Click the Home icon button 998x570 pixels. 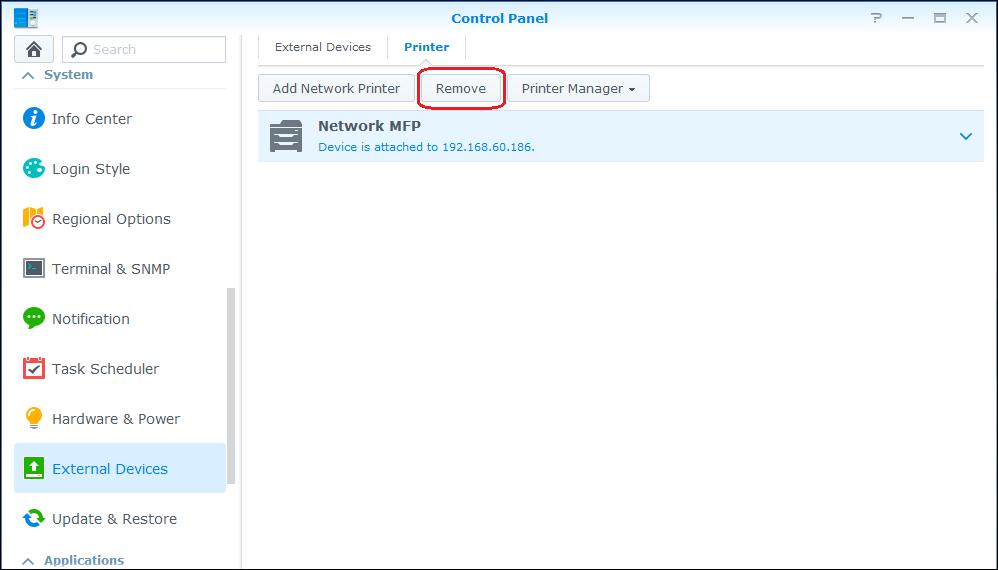click(34, 49)
